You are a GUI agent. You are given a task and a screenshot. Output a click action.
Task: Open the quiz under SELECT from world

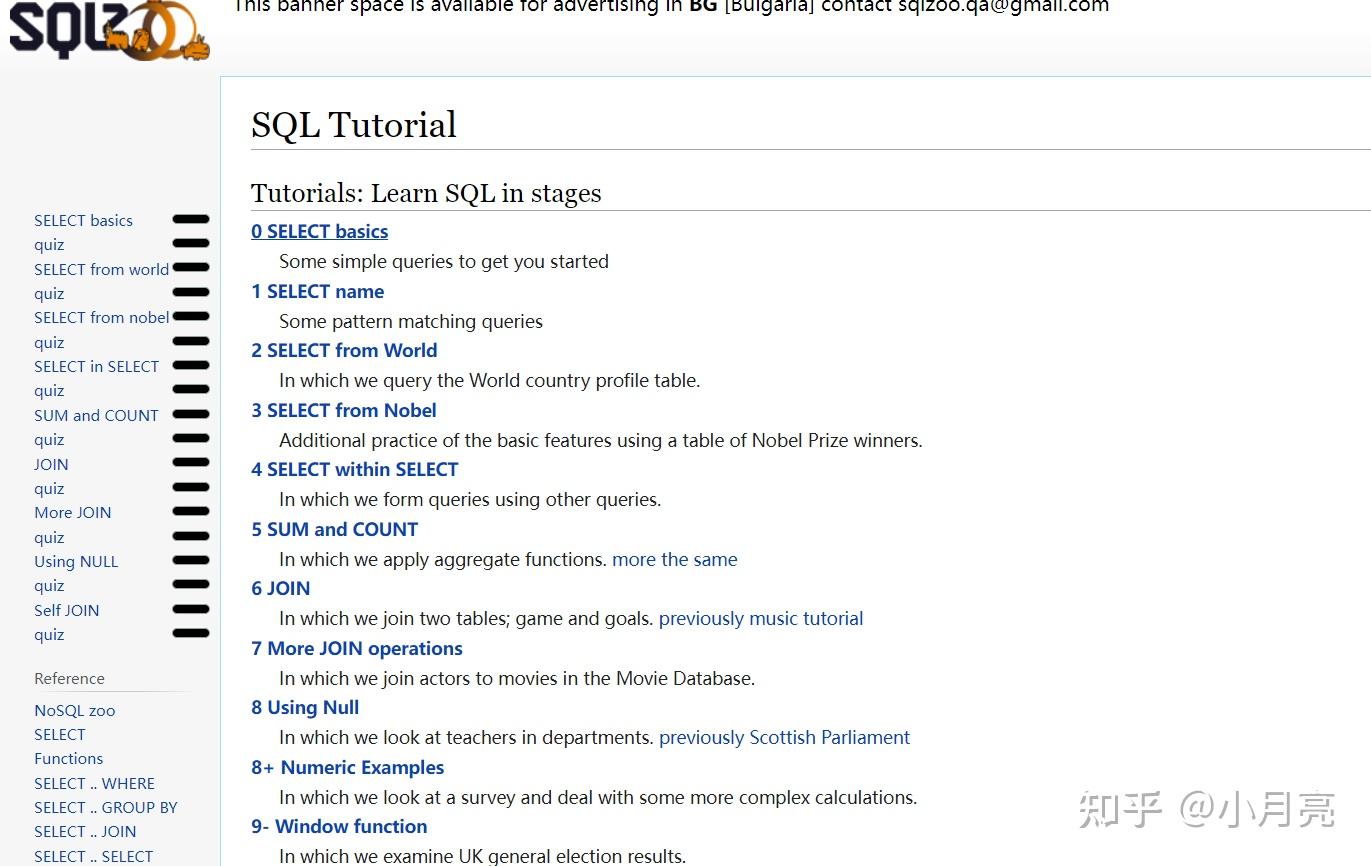point(49,293)
